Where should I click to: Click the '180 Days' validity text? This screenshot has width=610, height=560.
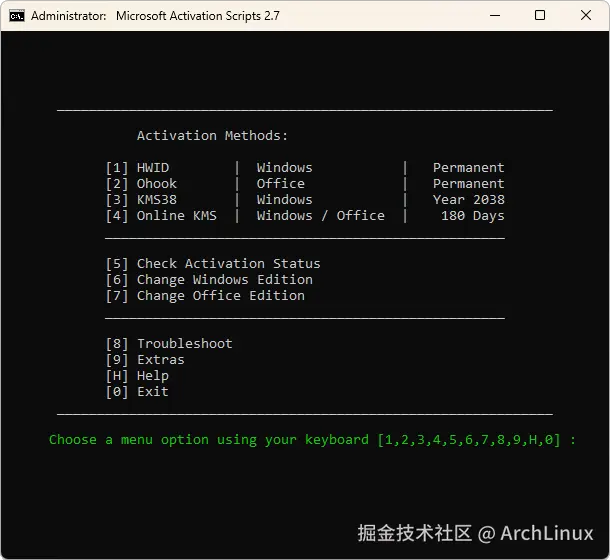pos(472,216)
